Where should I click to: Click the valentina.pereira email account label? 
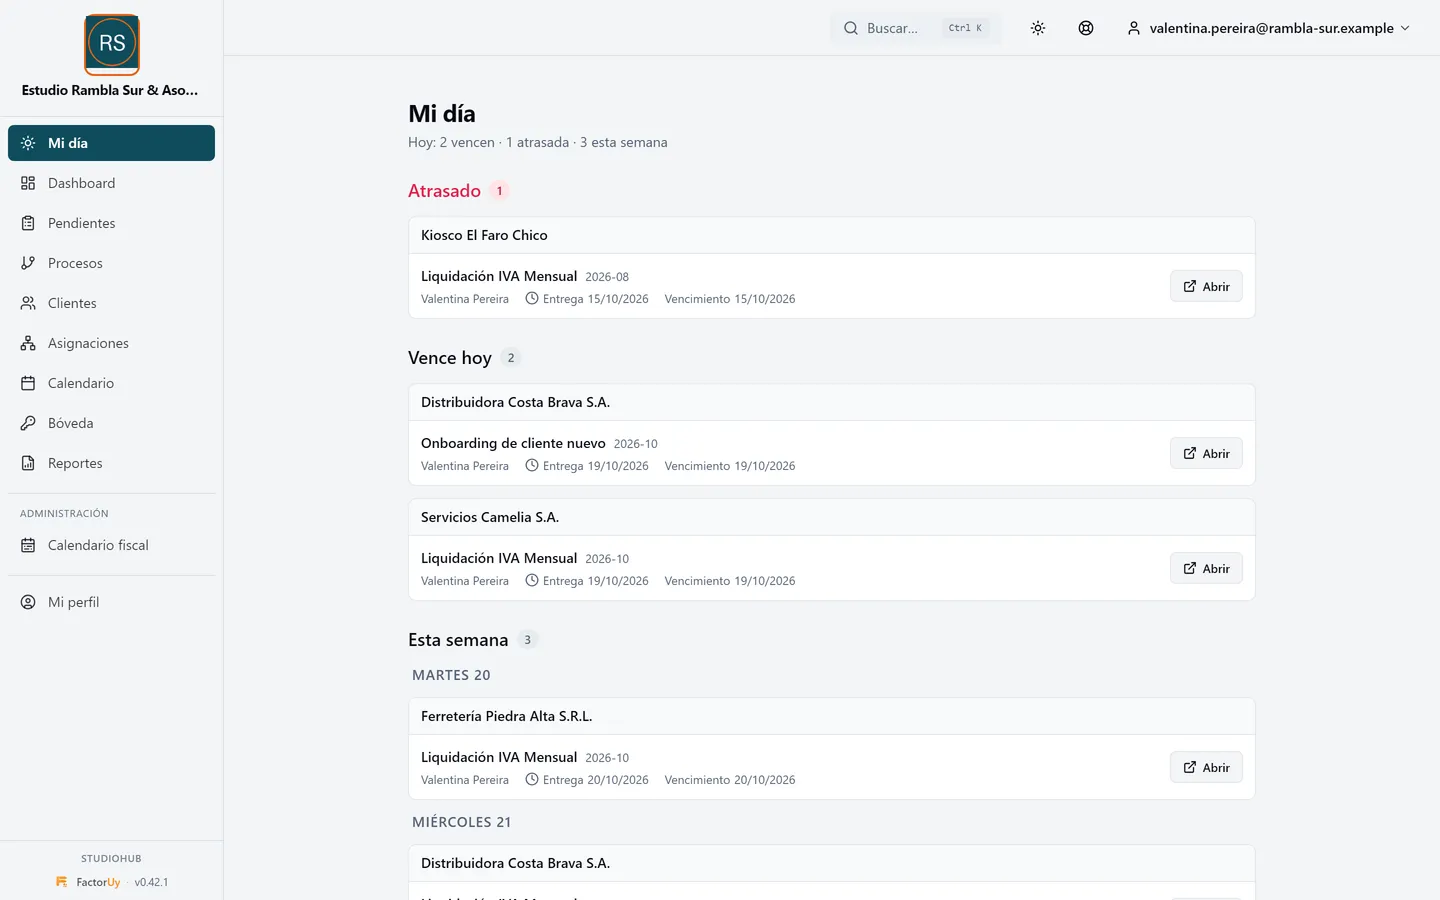1271,28
